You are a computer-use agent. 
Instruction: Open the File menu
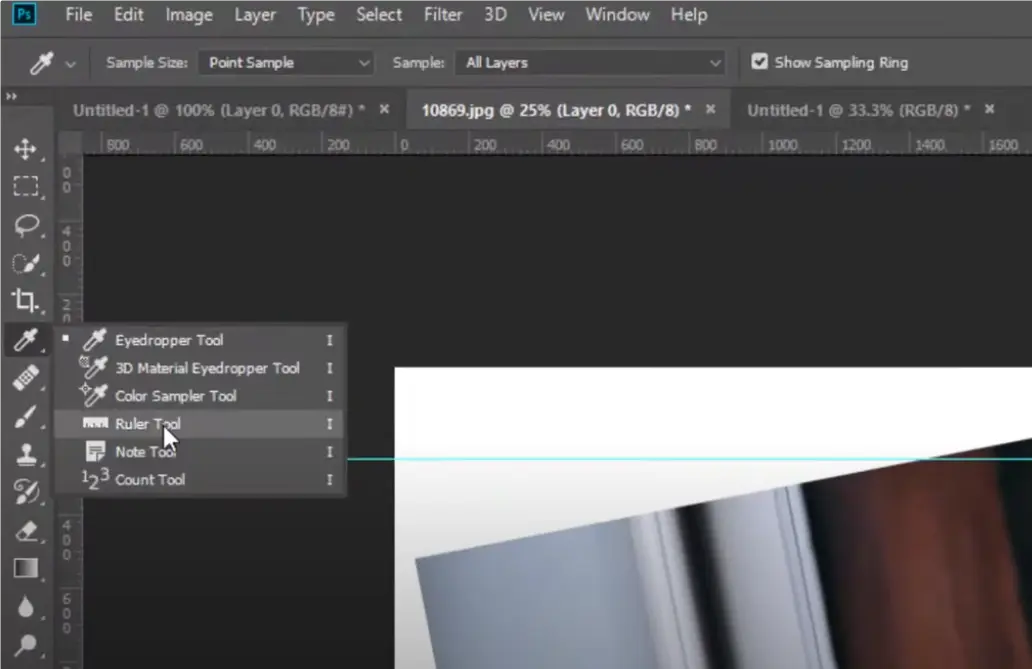(x=78, y=14)
